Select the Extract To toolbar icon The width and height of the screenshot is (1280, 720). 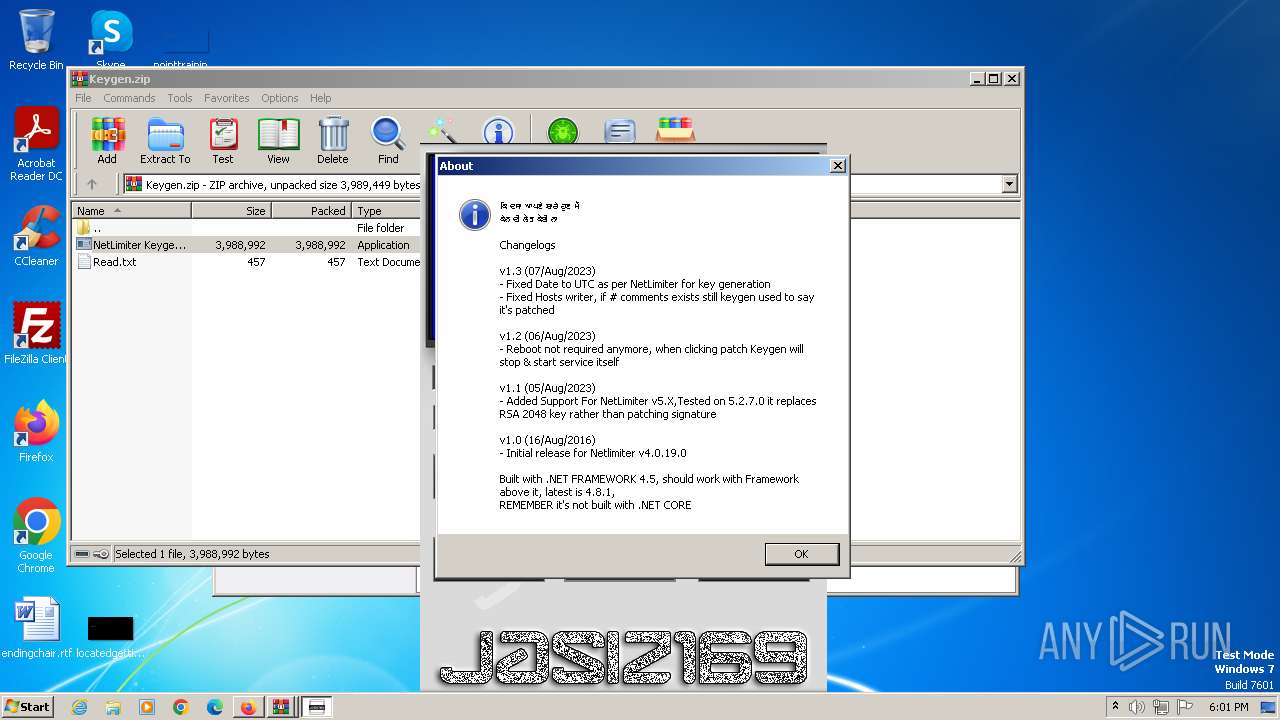[165, 140]
